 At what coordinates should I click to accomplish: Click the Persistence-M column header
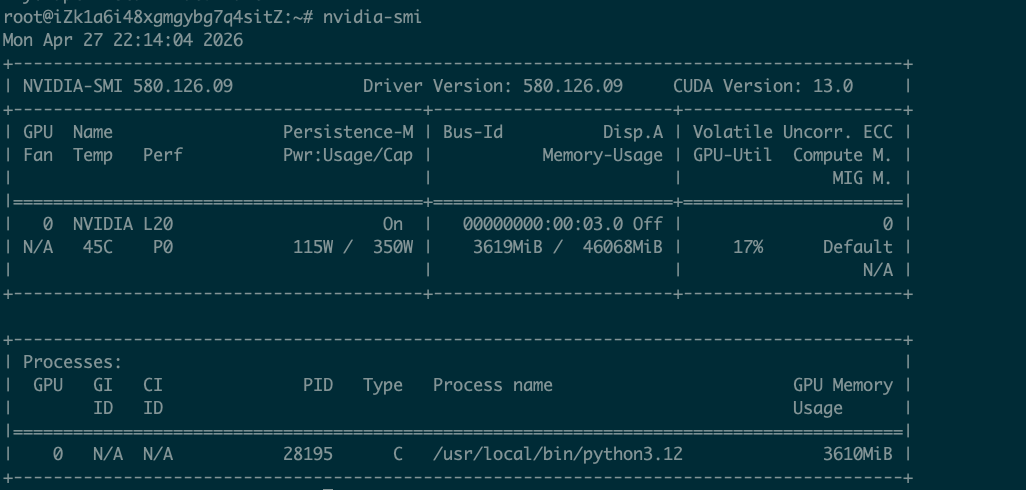coord(348,132)
